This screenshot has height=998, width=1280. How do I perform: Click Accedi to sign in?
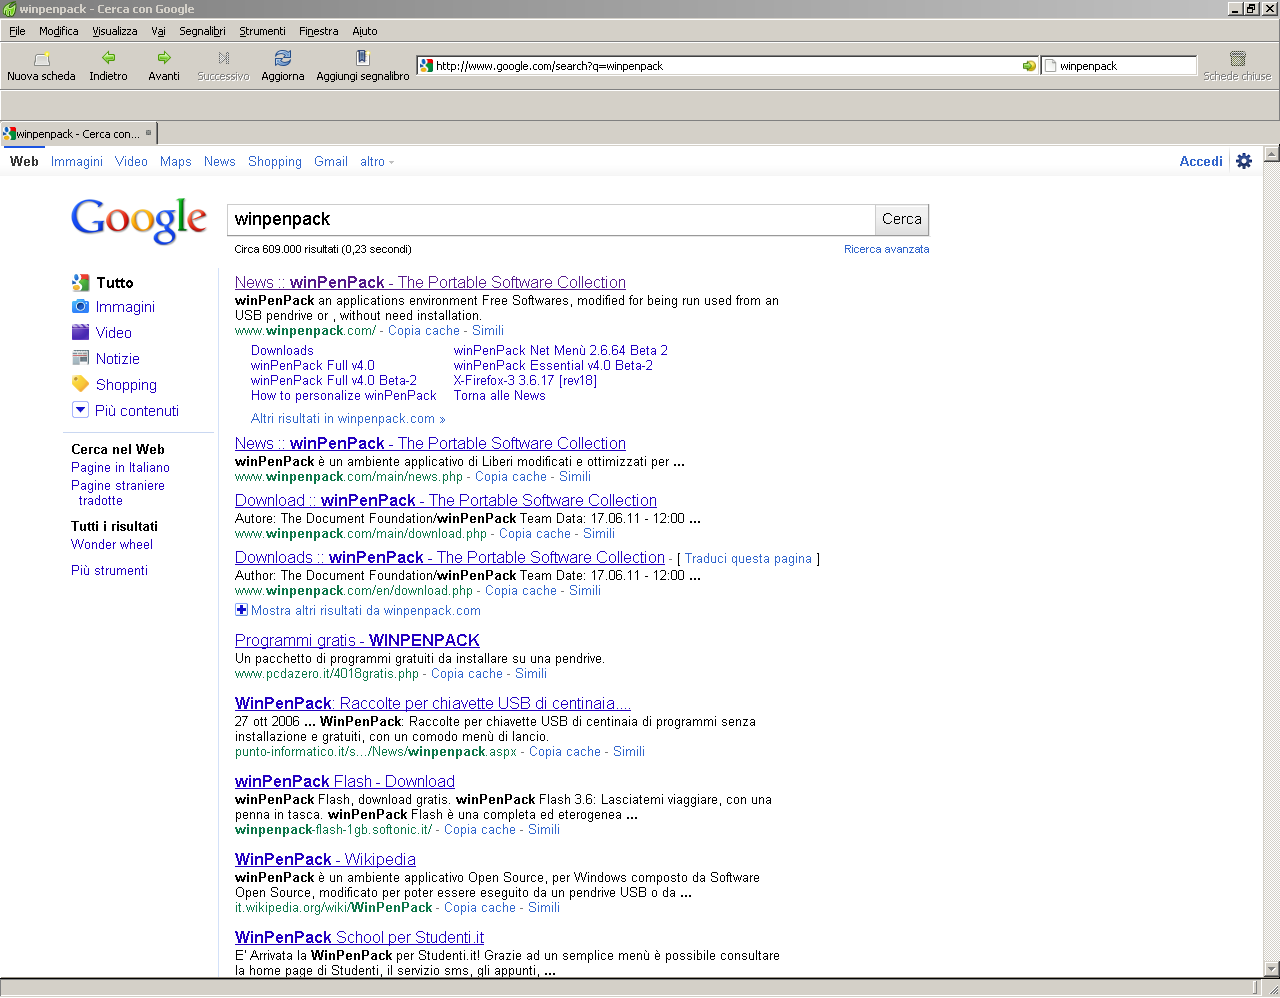pyautogui.click(x=1201, y=162)
